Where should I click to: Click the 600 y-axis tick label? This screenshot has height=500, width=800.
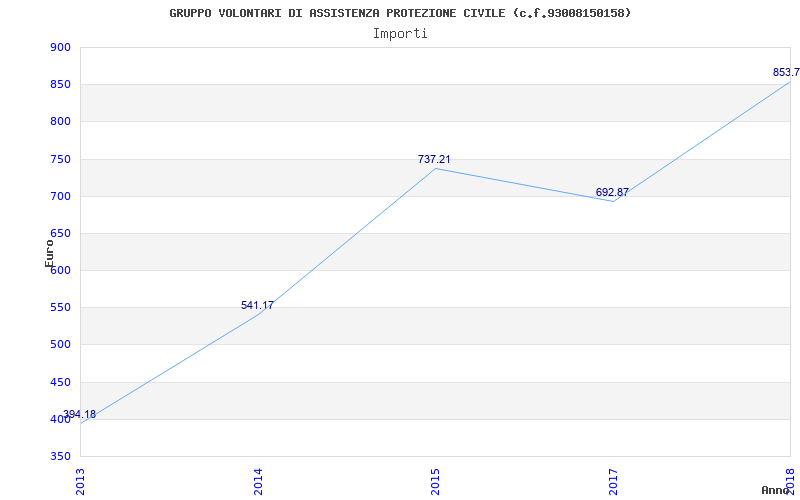[x=60, y=270]
